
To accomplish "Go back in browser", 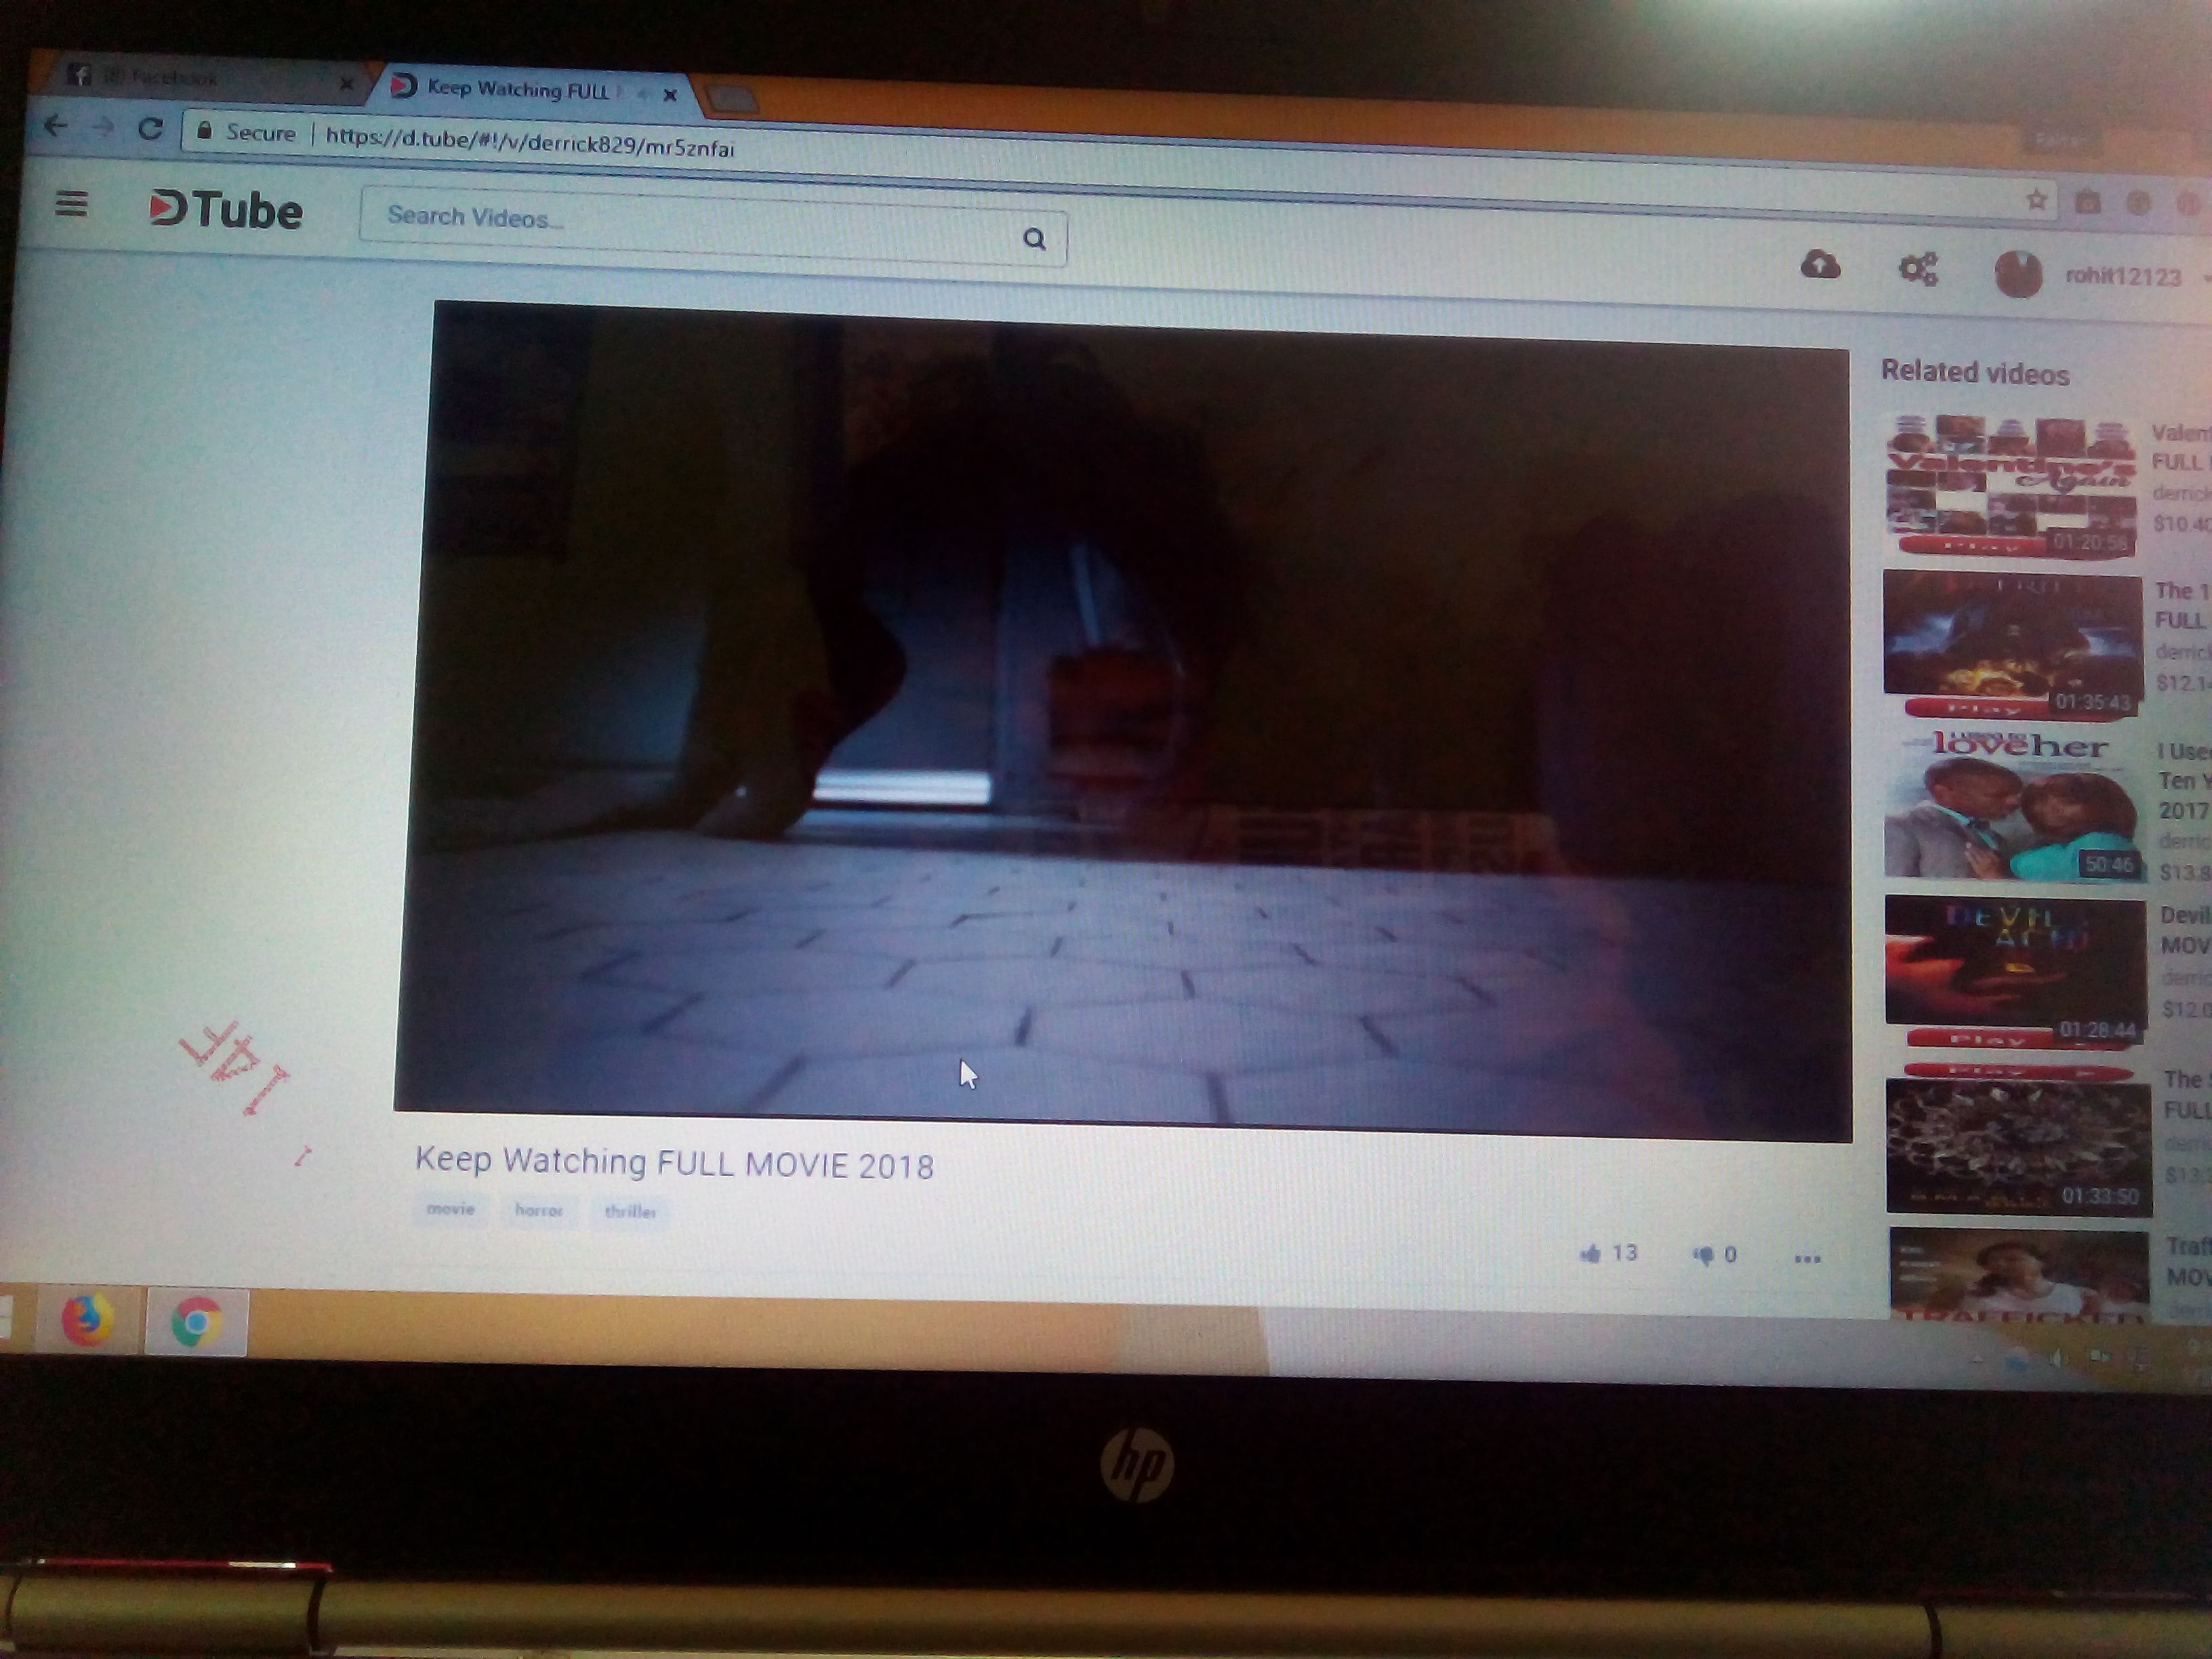I will pyautogui.click(x=56, y=125).
